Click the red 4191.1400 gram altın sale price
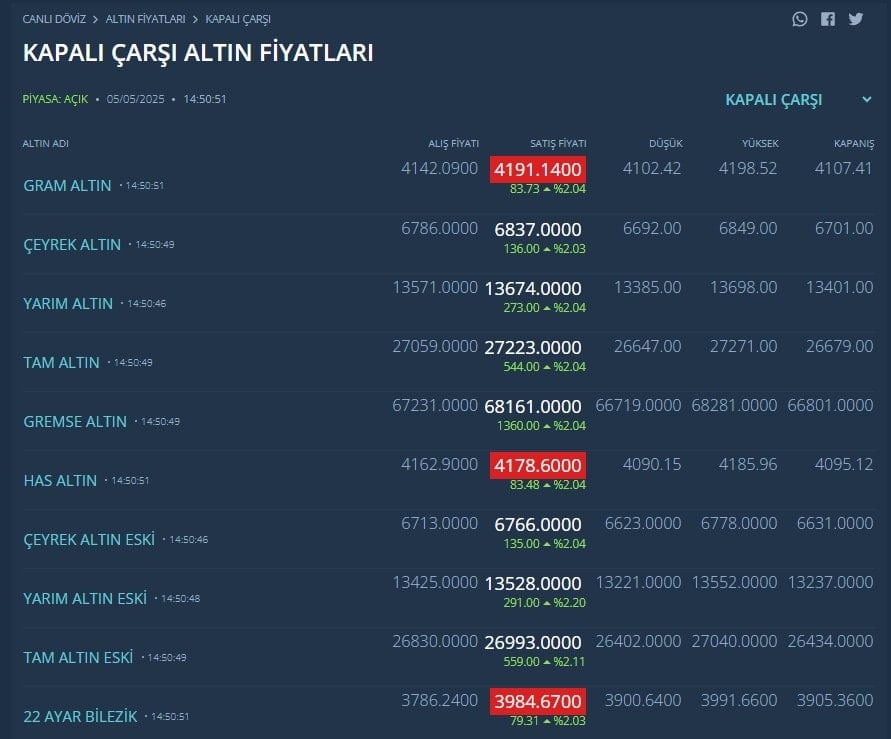Viewport: 891px width, 739px height. click(538, 170)
